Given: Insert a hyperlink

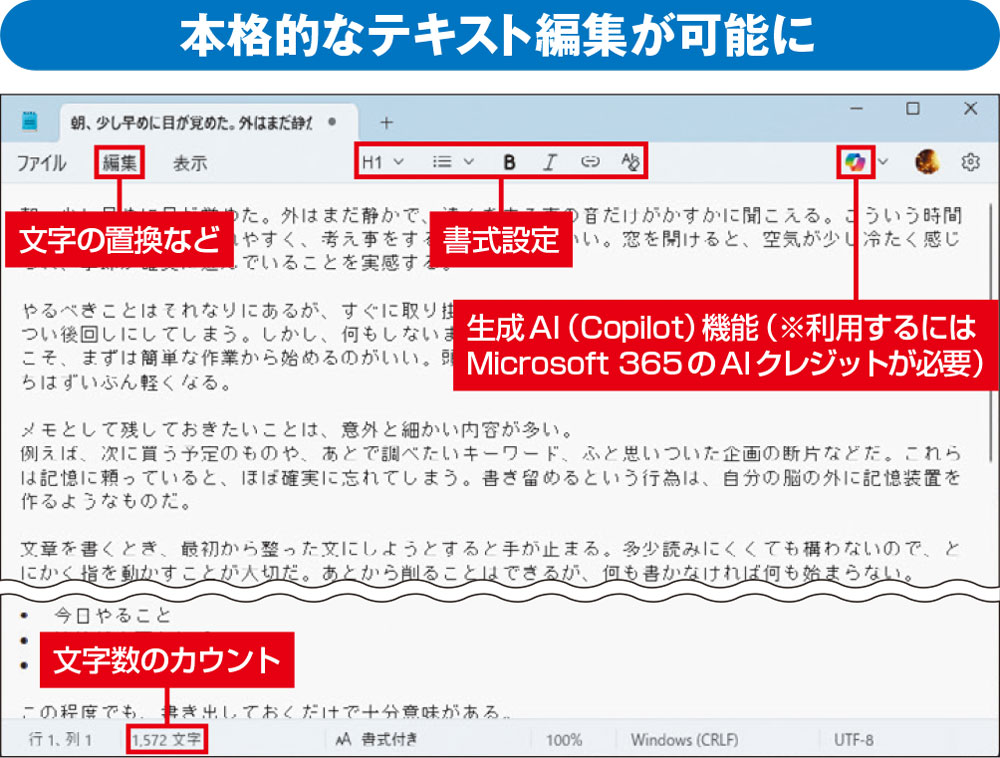Looking at the screenshot, I should click(590, 162).
